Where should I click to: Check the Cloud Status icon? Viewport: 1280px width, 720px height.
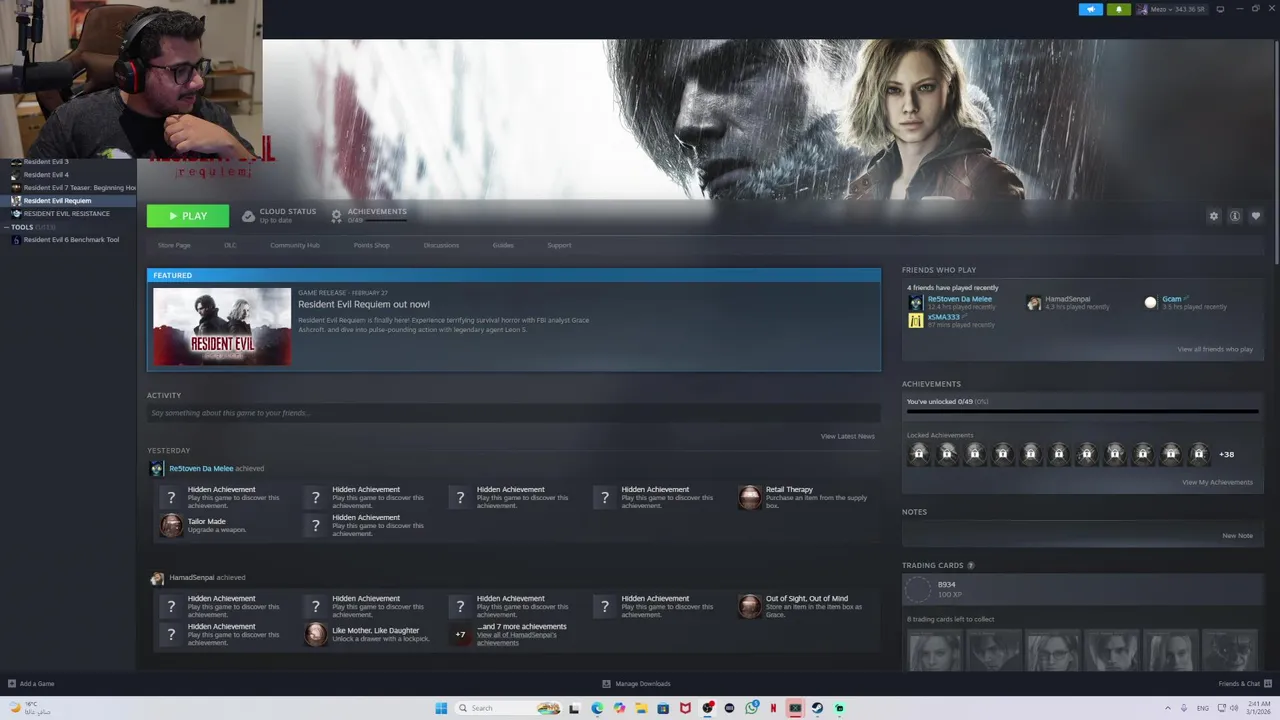click(x=249, y=216)
